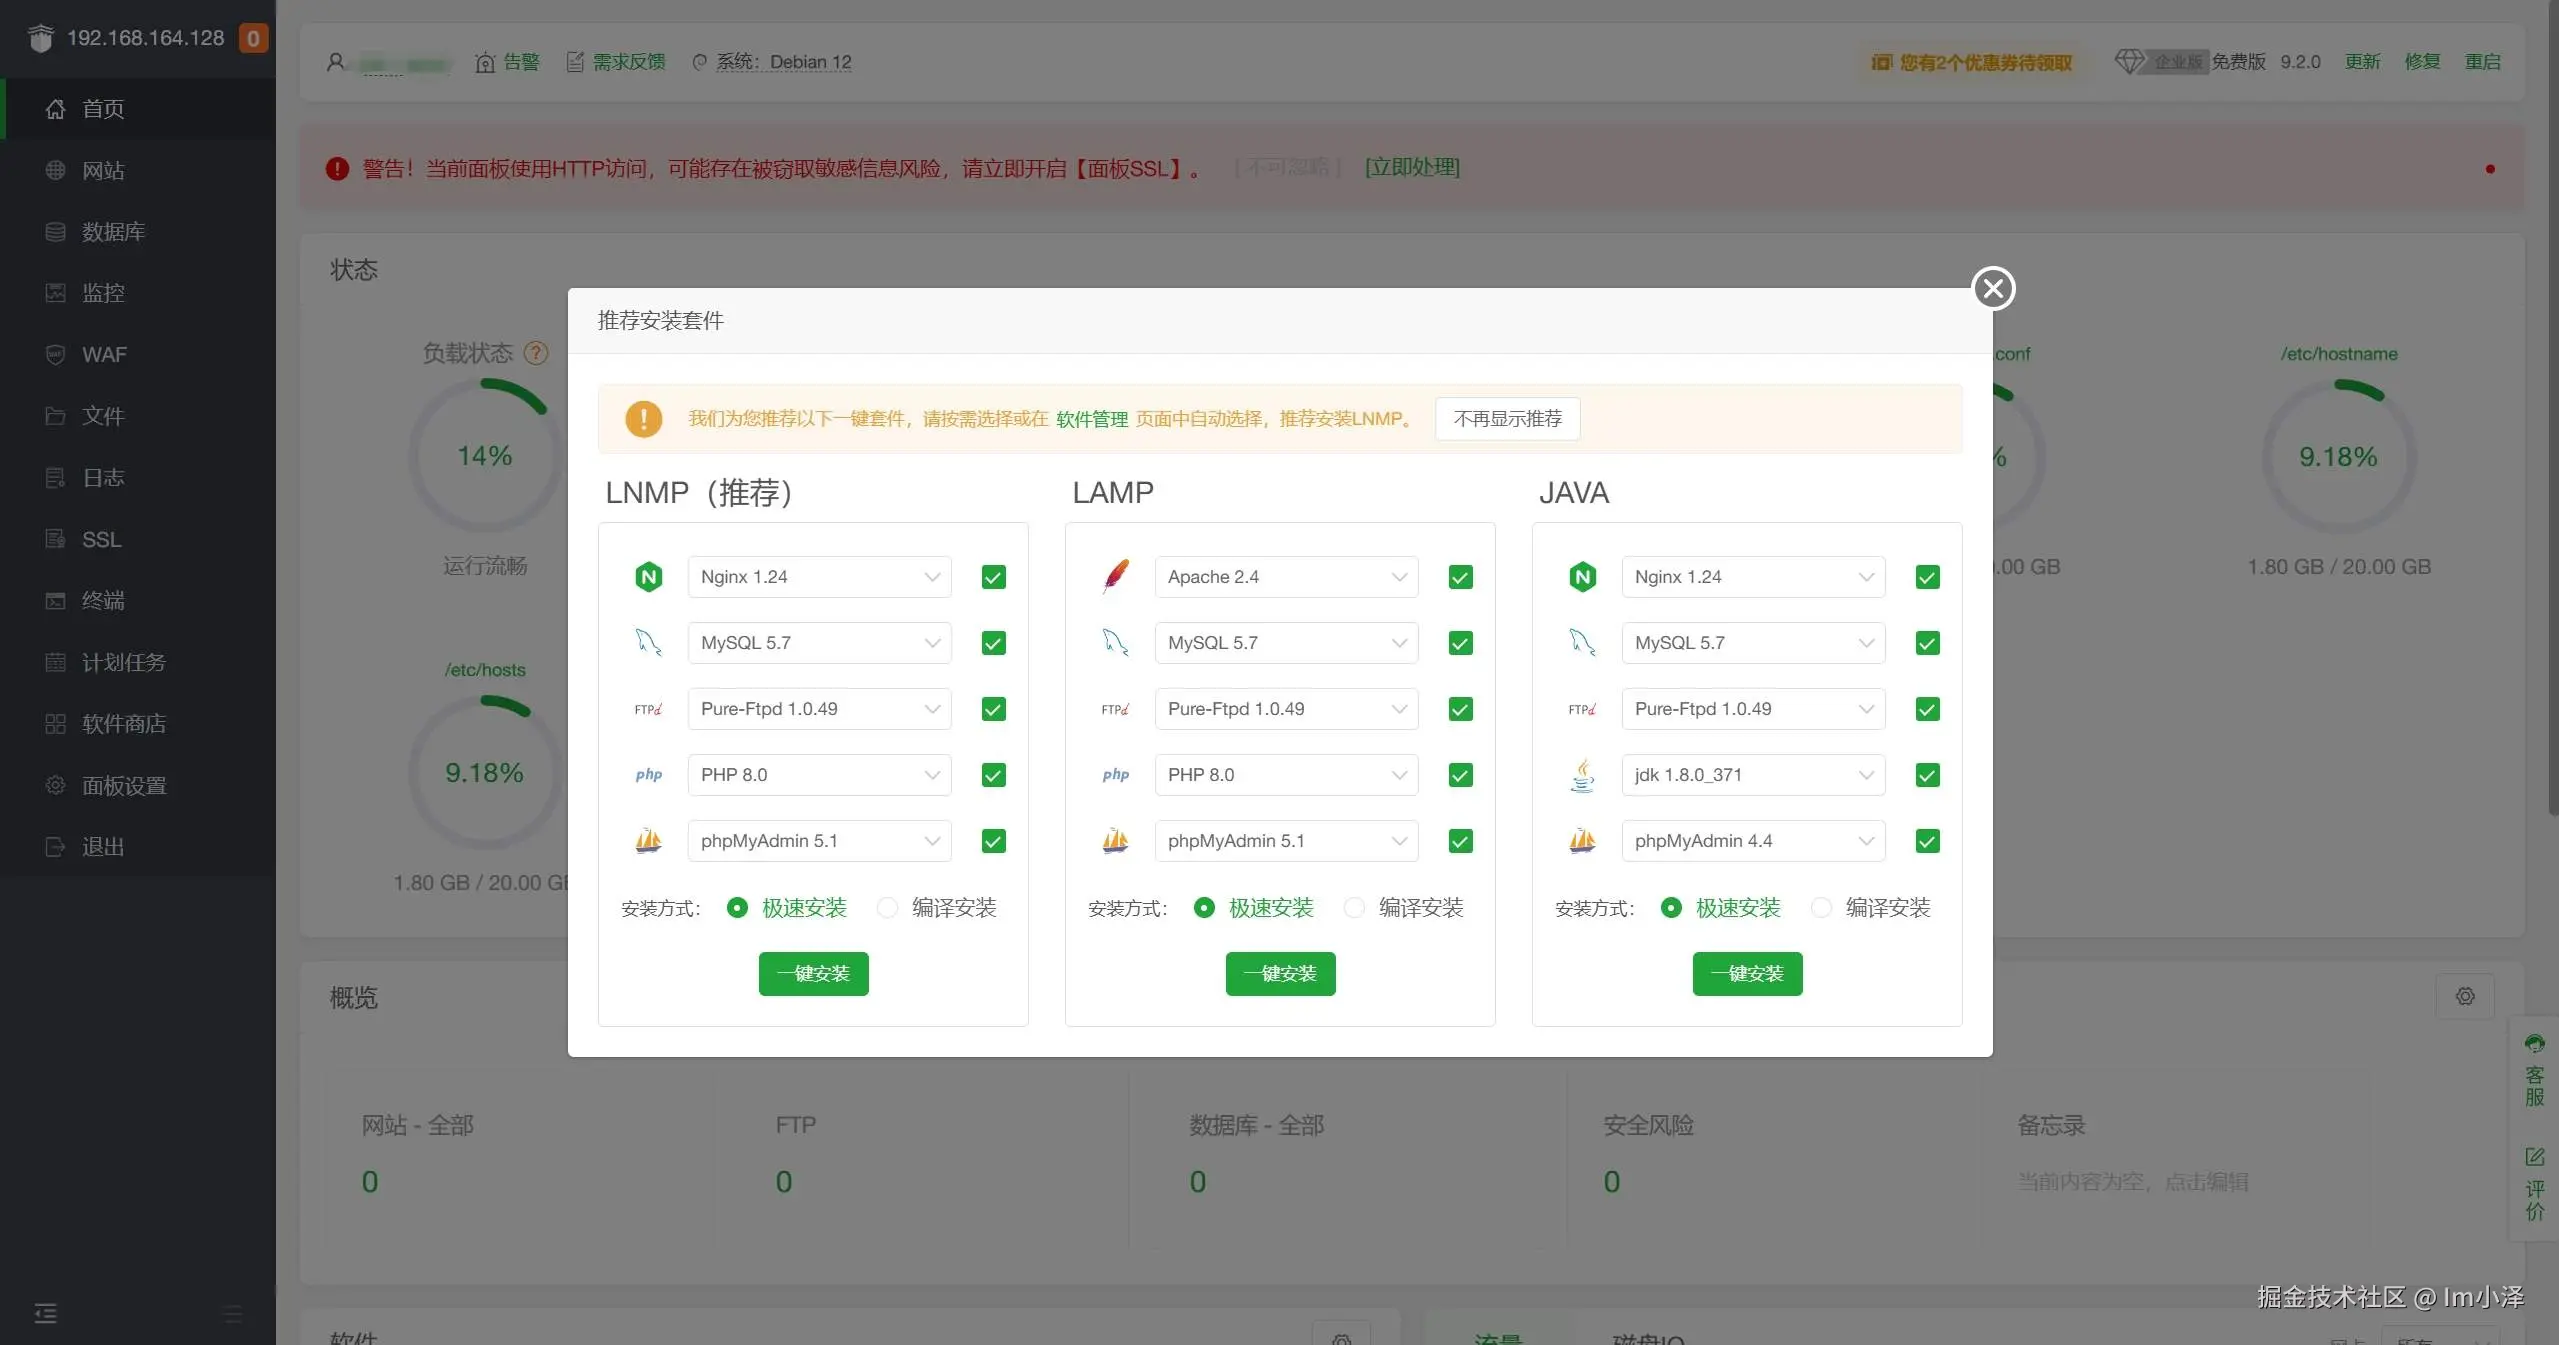Click the Apache feather icon in LAMP
2559x1345 pixels.
(1115, 577)
